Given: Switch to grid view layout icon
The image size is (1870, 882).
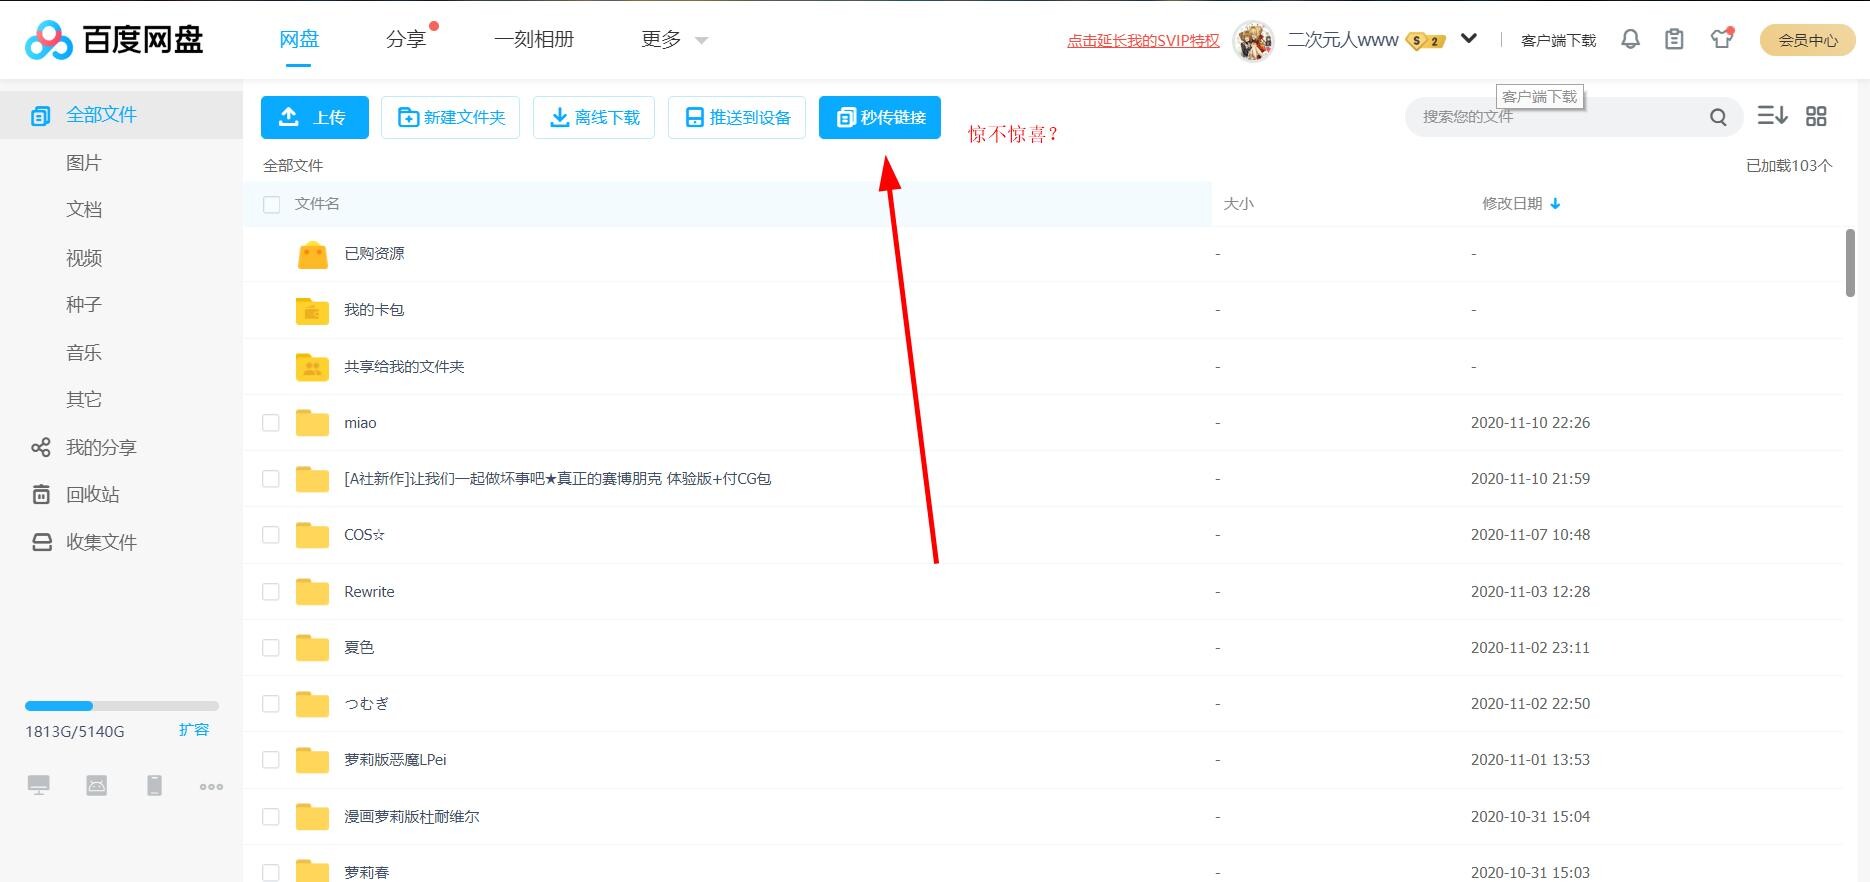Looking at the screenshot, I should click(1816, 116).
